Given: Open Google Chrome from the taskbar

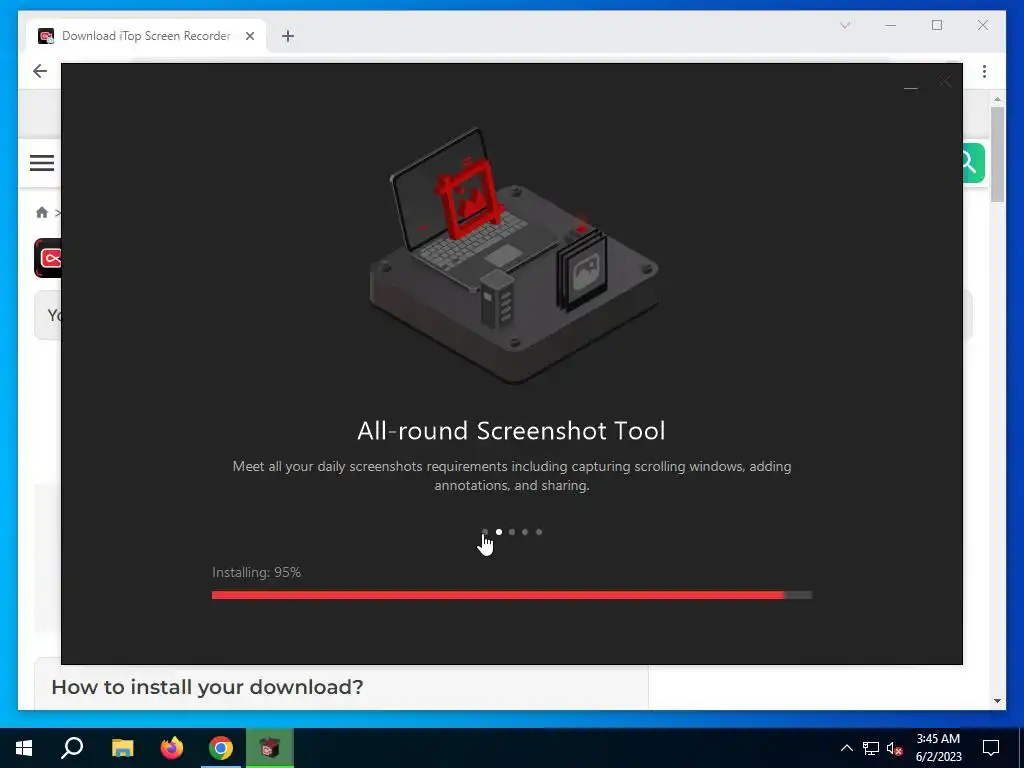Looking at the screenshot, I should (221, 748).
